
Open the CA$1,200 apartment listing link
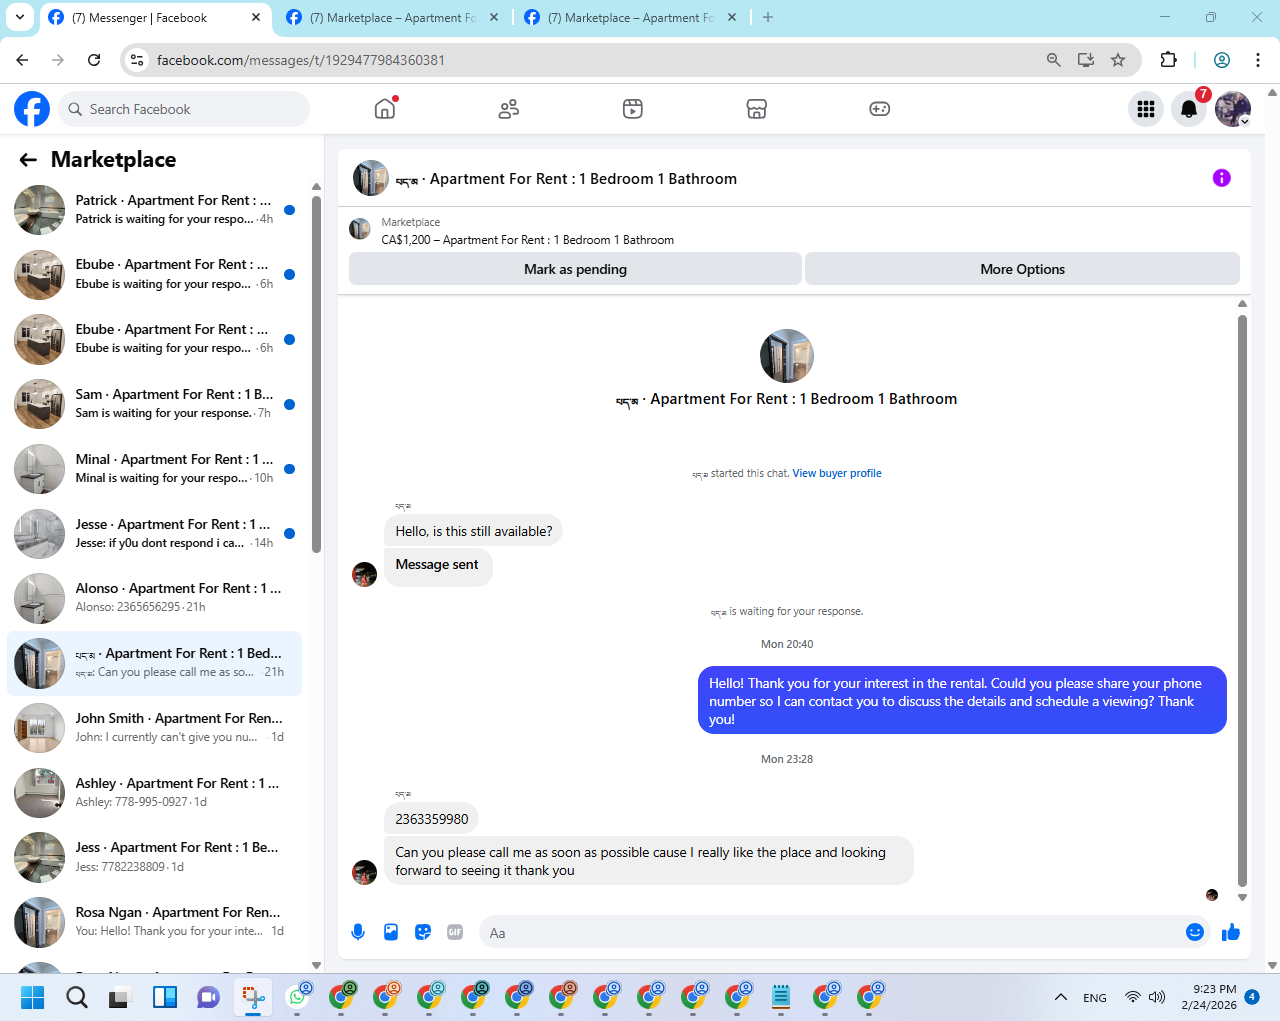tap(527, 240)
